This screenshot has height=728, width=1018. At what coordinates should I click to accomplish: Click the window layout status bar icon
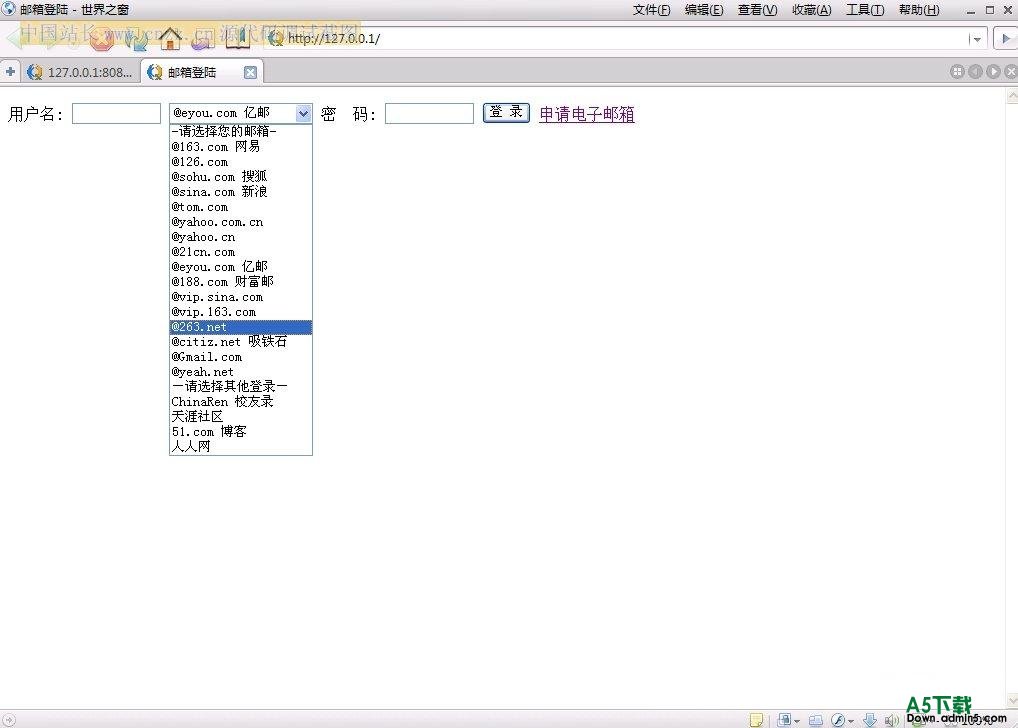pyautogui.click(x=815, y=720)
